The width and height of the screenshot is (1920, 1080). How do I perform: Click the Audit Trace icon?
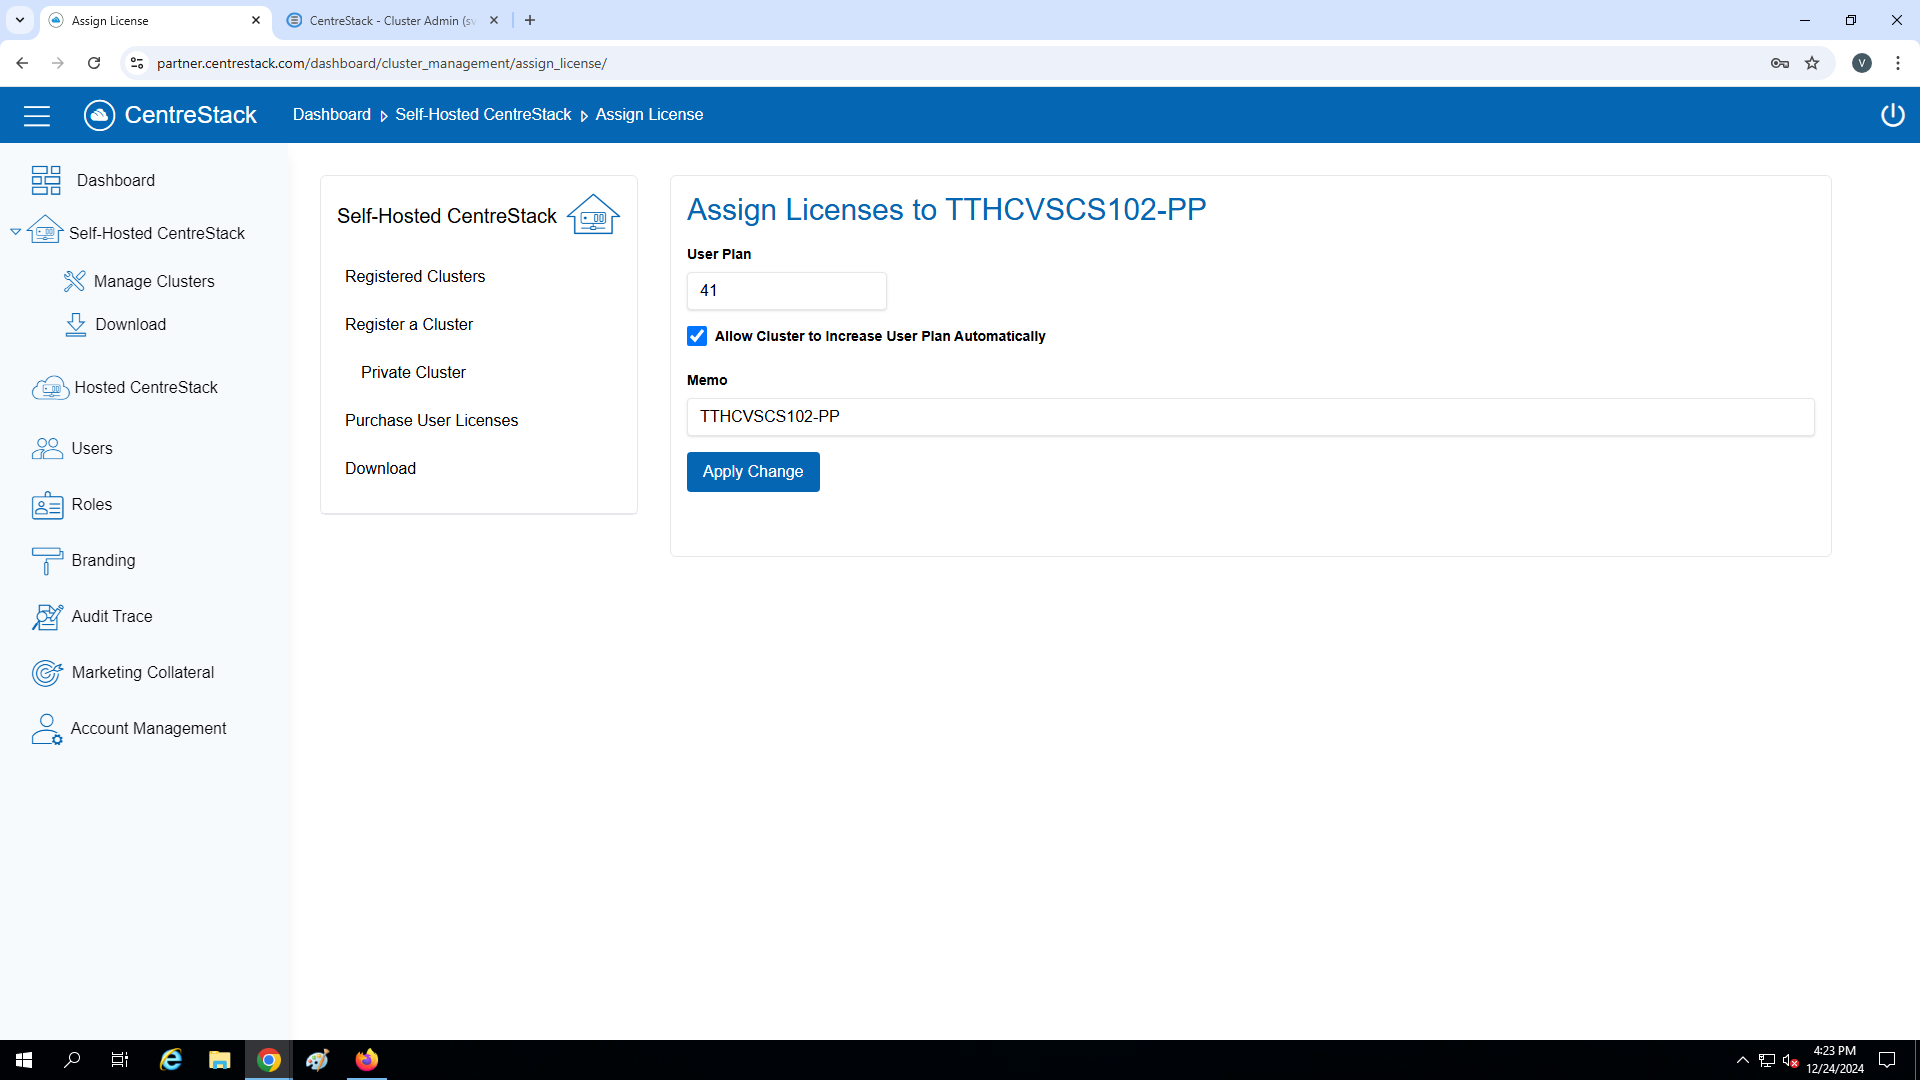pos(47,617)
